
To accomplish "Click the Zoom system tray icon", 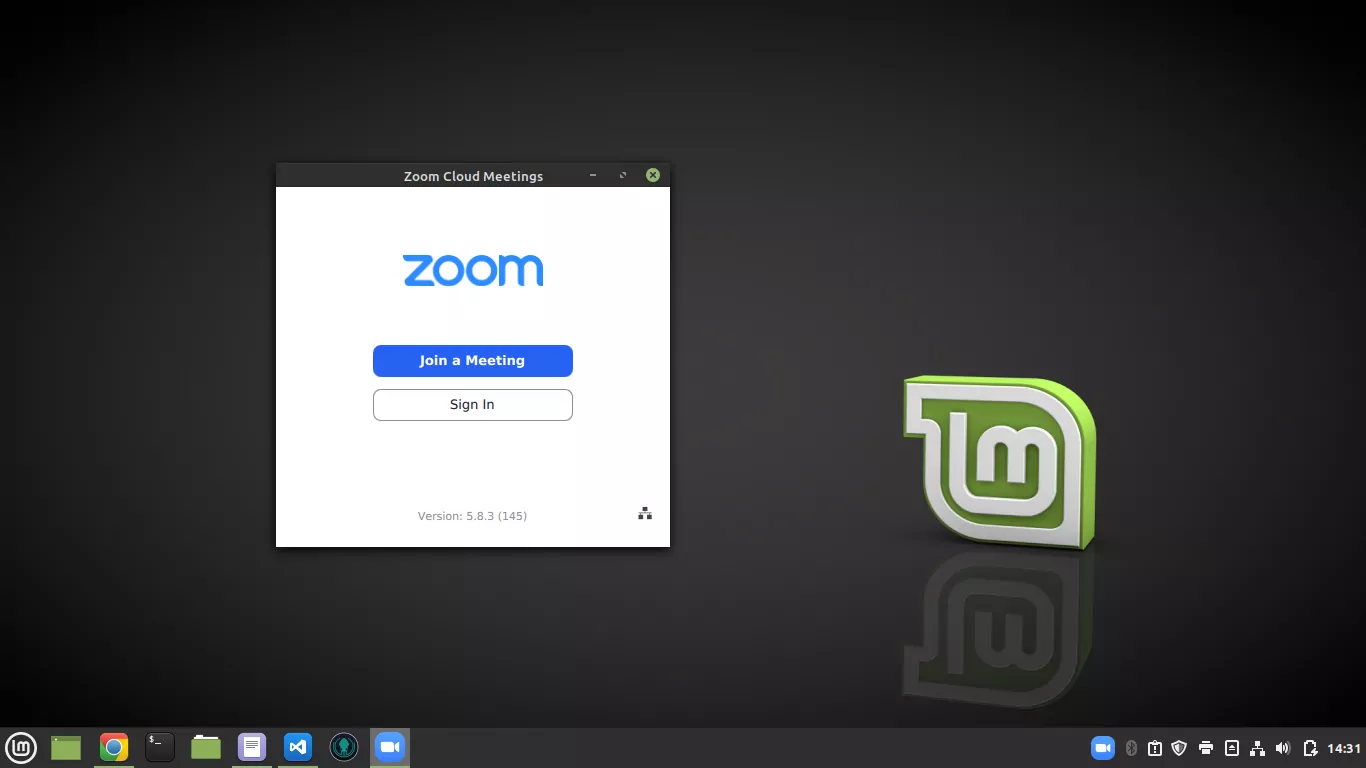I will (1103, 748).
